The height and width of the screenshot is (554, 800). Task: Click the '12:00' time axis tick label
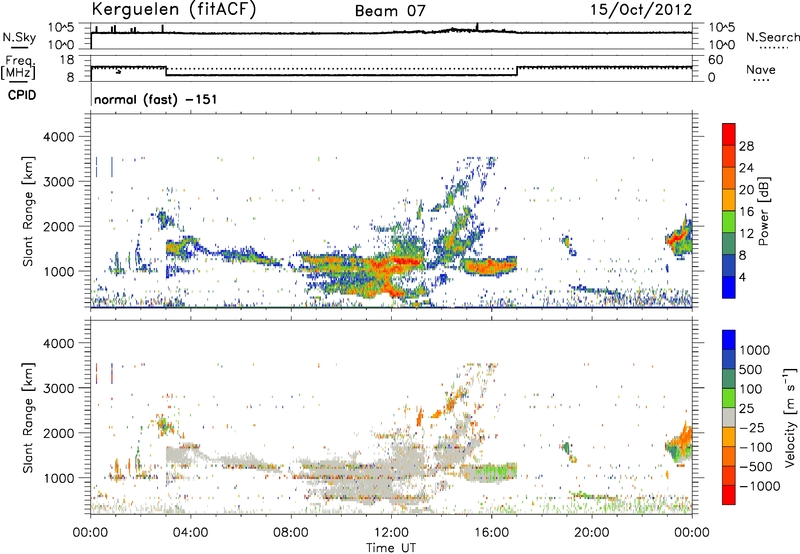[391, 533]
